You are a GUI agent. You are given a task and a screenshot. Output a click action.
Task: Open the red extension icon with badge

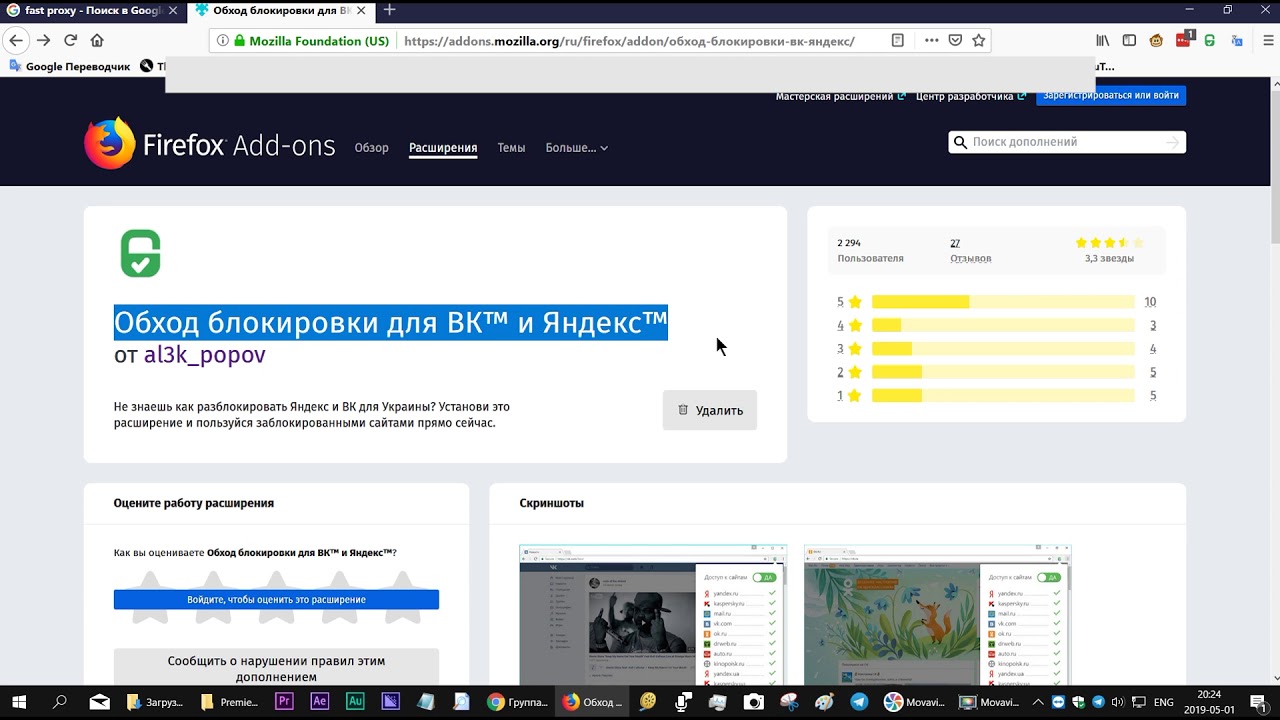point(1184,40)
